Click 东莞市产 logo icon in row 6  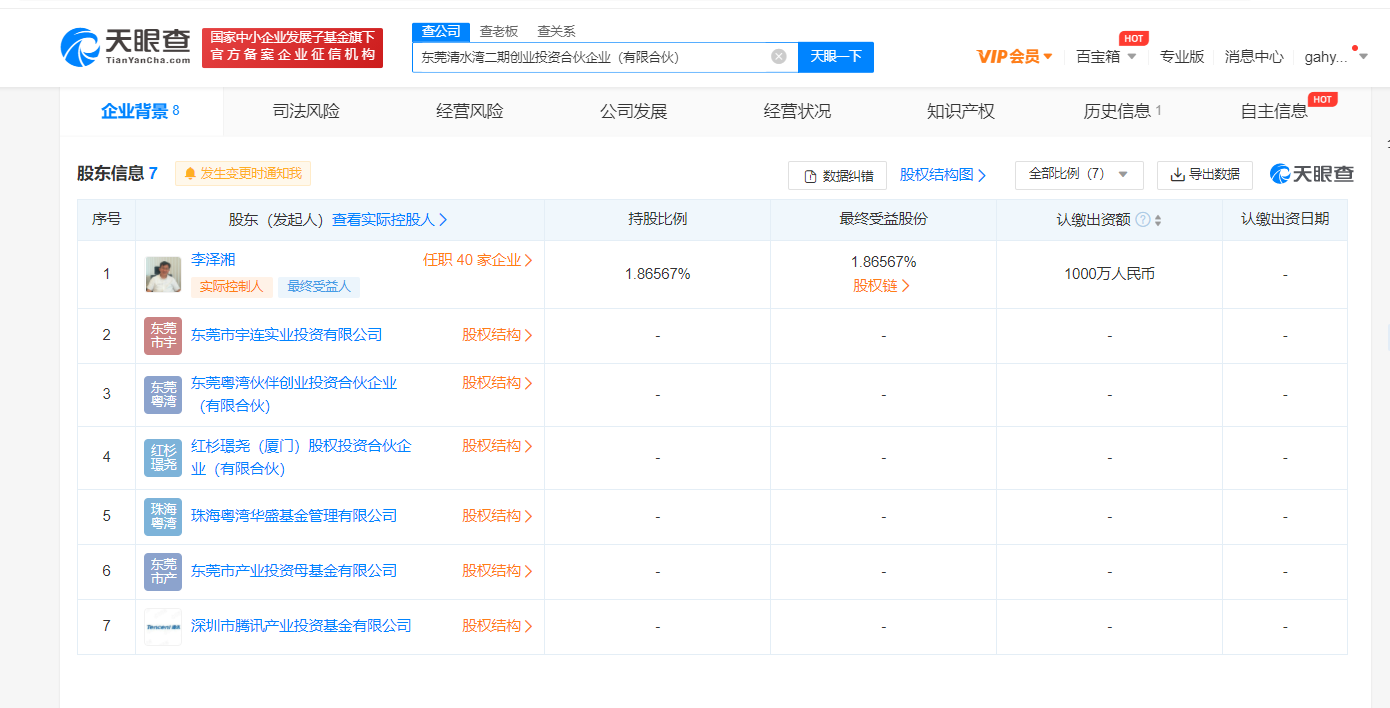click(163, 572)
